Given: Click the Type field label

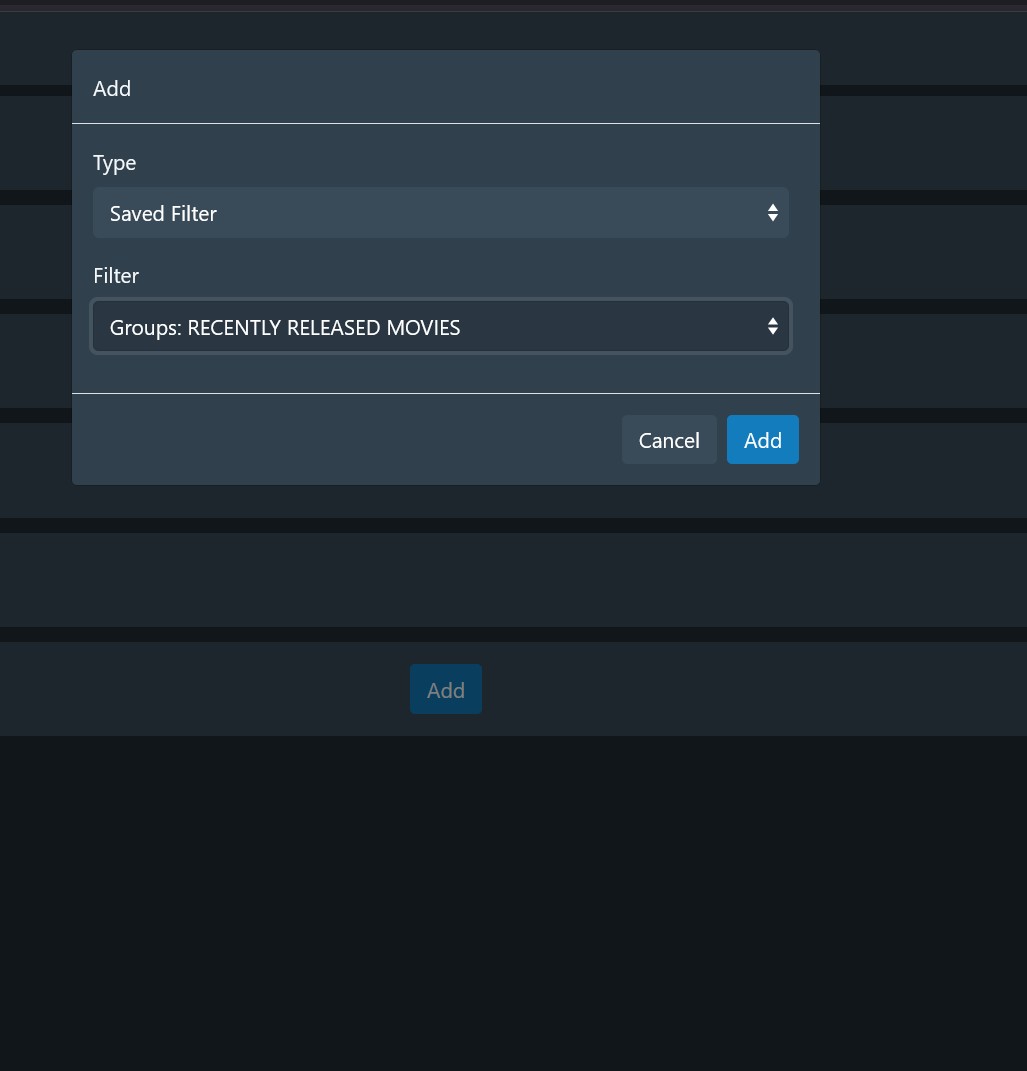Looking at the screenshot, I should pos(115,163).
